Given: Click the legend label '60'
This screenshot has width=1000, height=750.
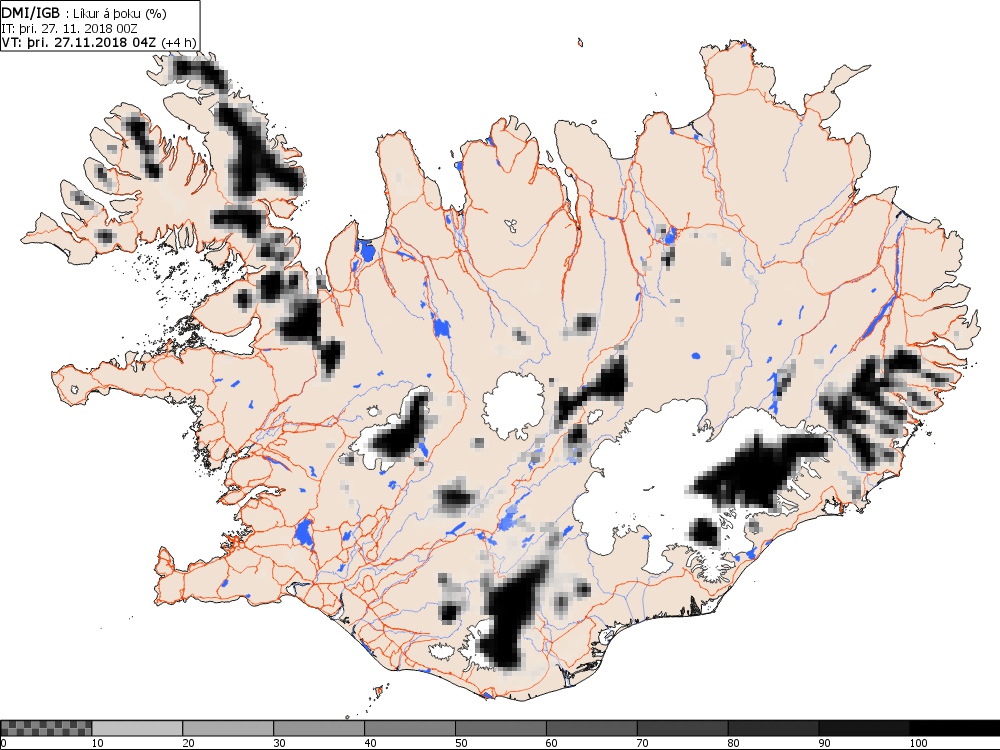Looking at the screenshot, I should tap(552, 743).
